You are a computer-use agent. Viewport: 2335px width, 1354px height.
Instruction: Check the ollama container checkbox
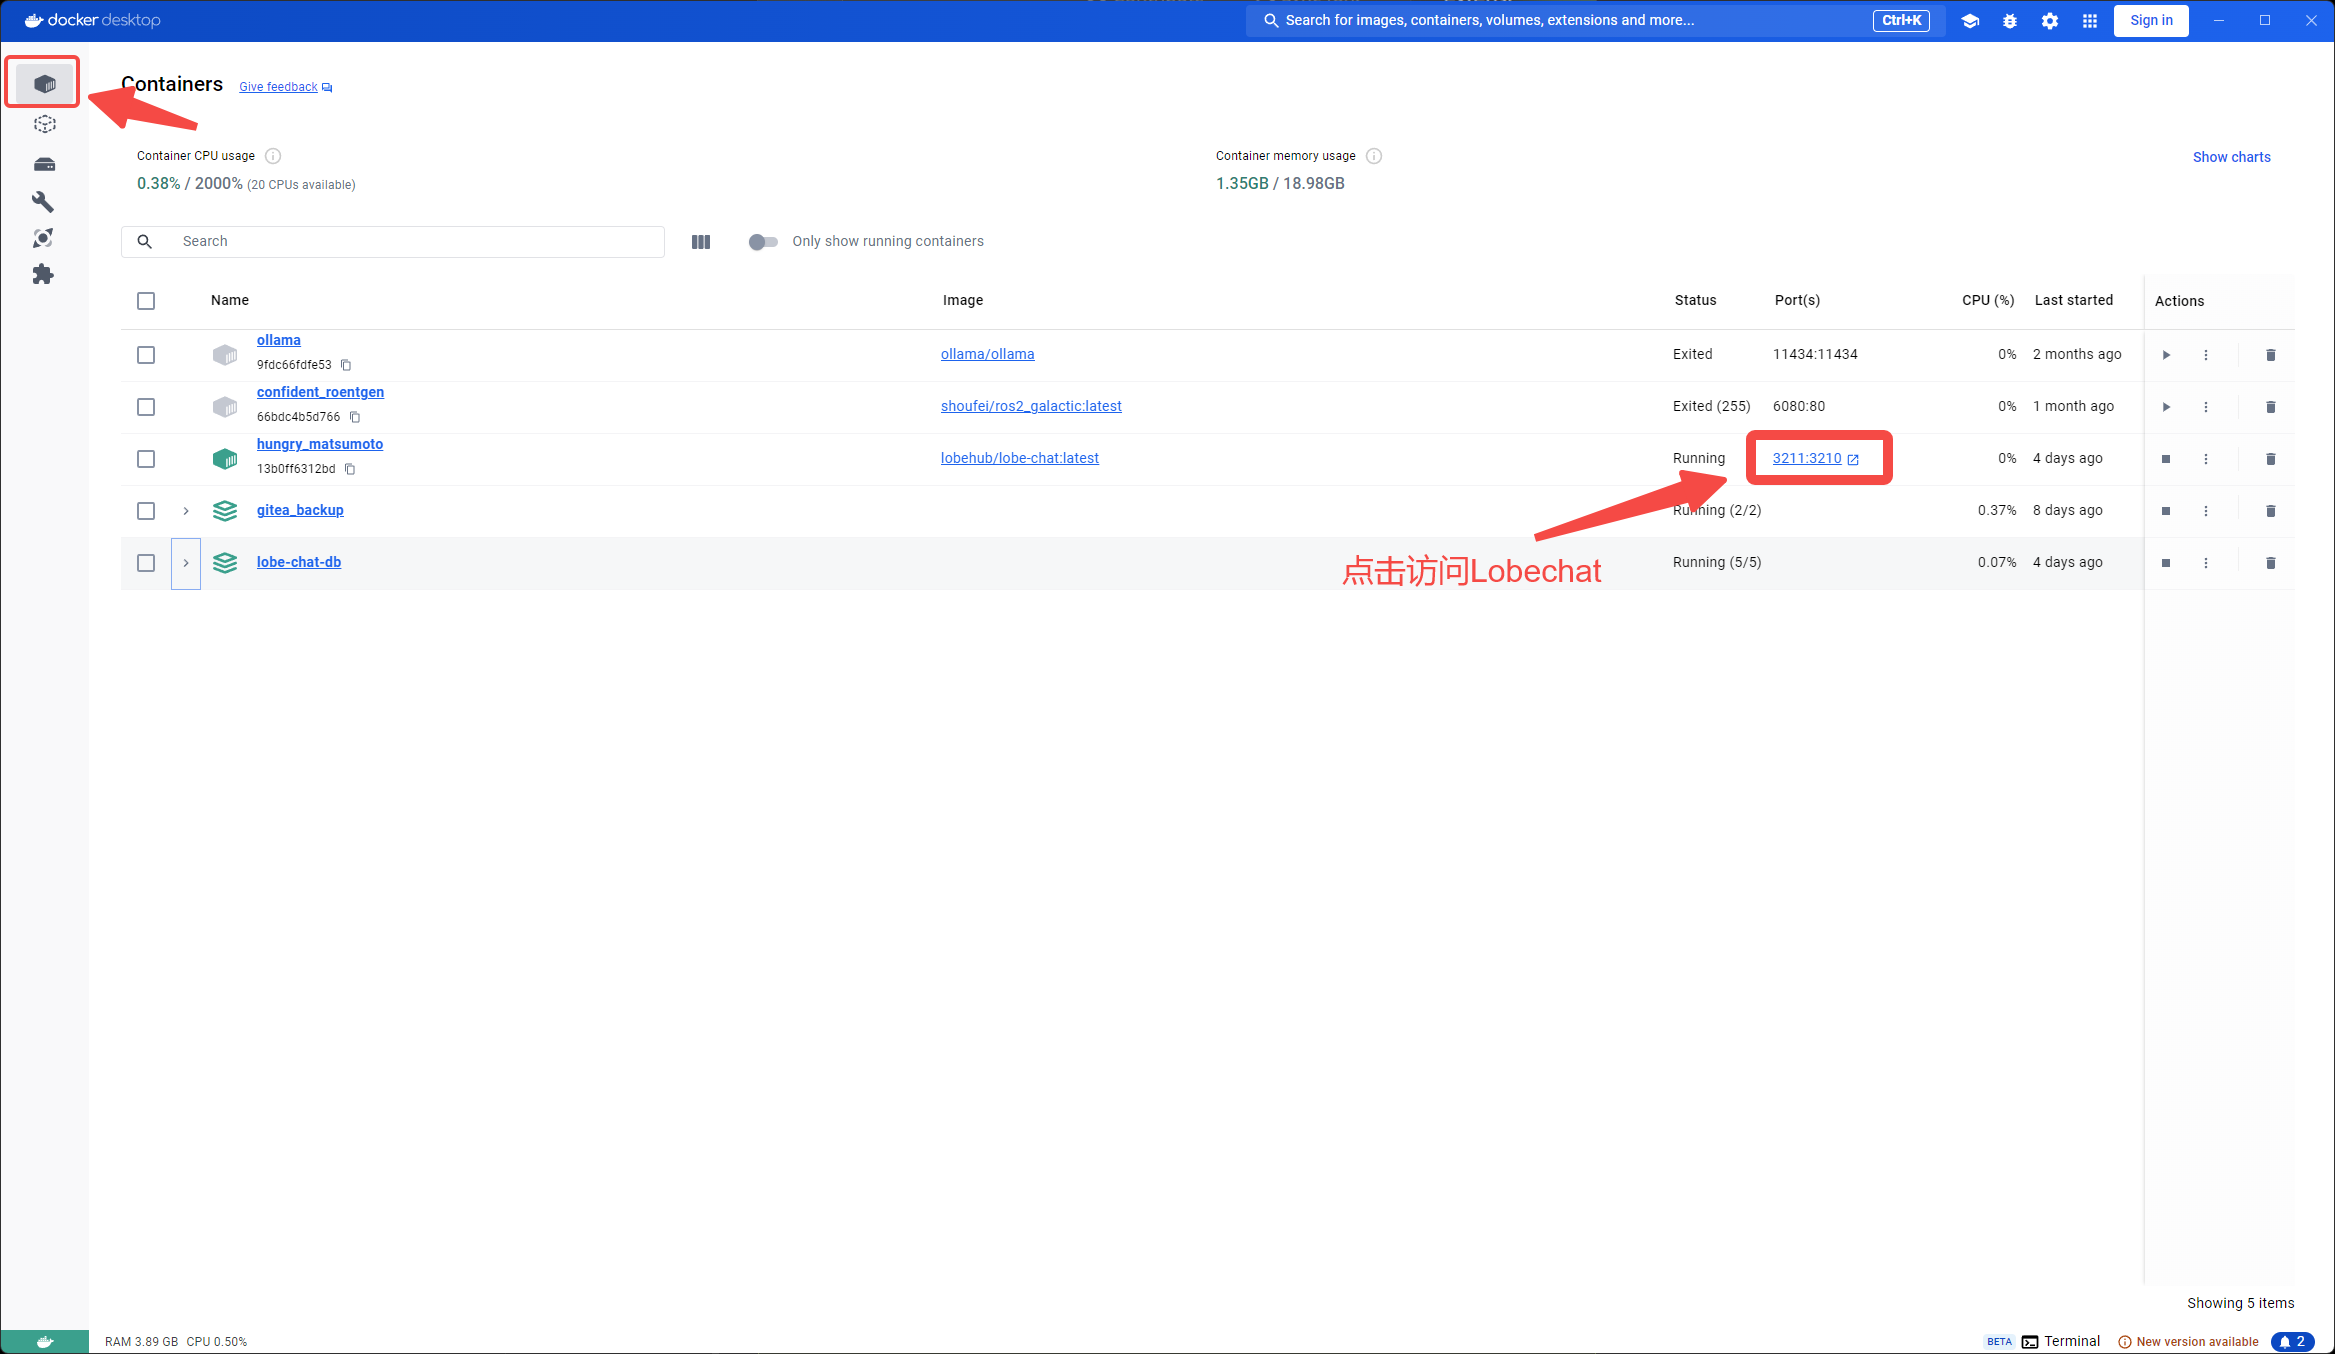(146, 355)
